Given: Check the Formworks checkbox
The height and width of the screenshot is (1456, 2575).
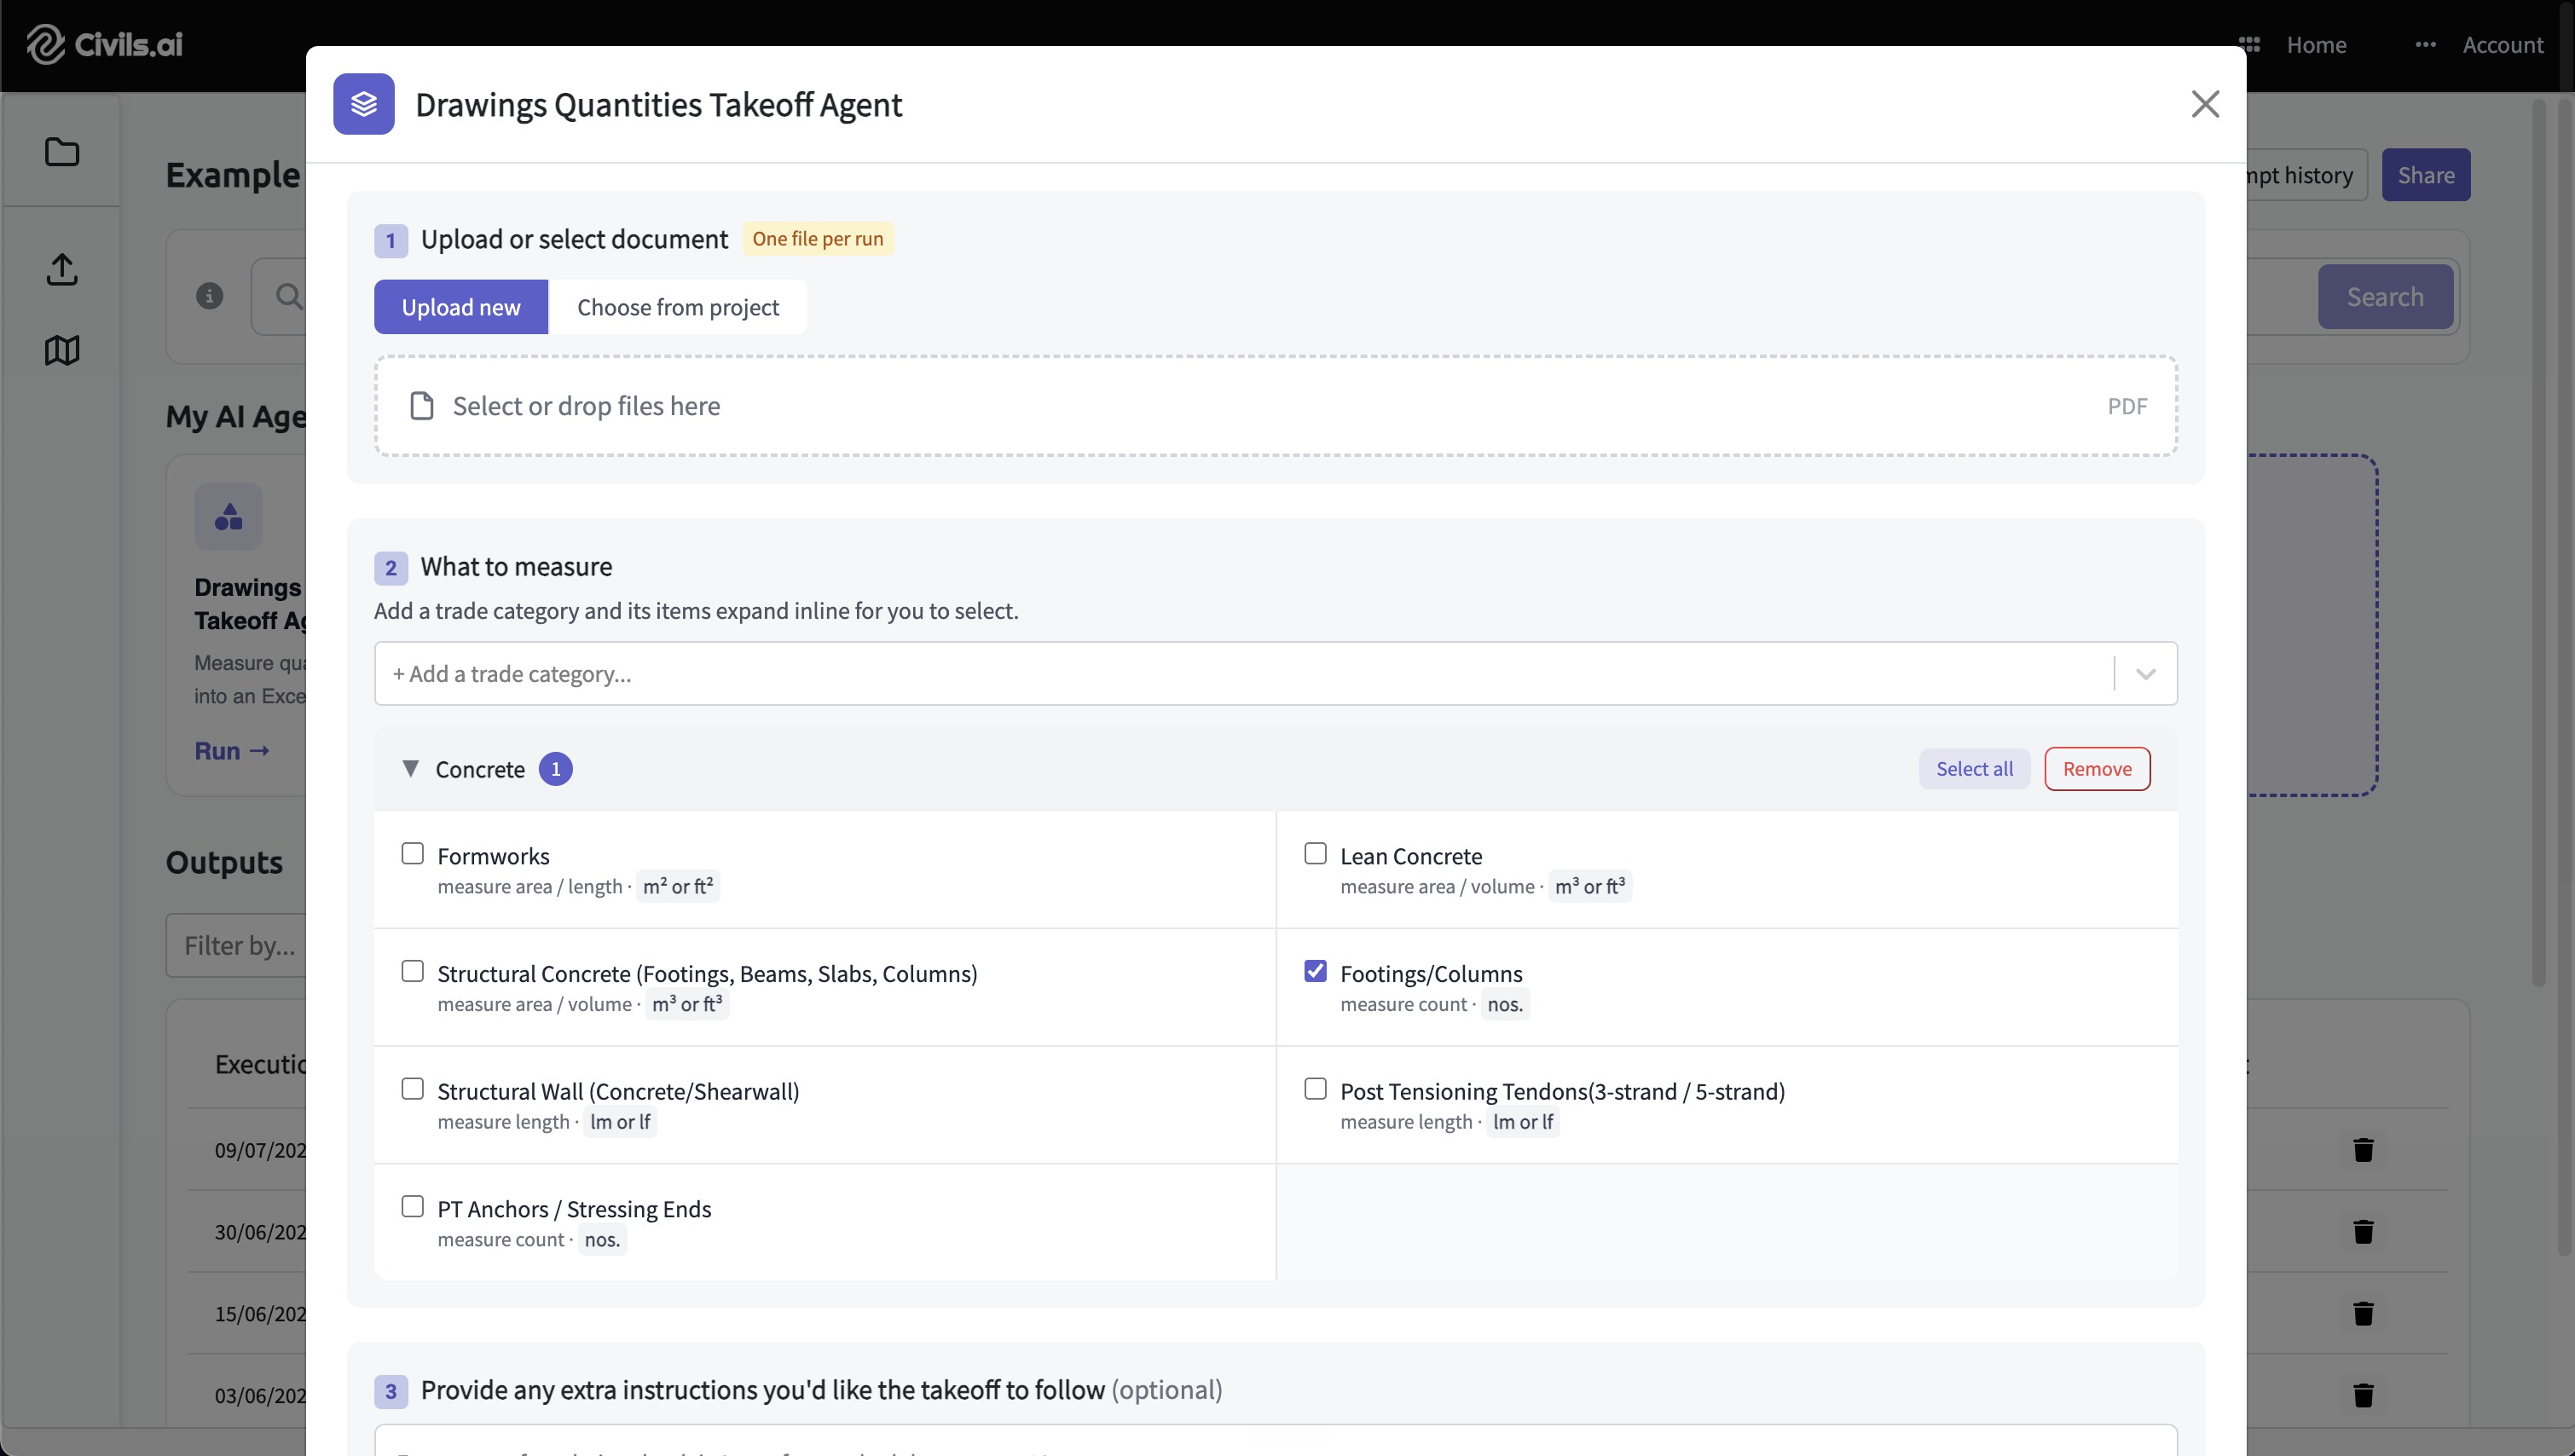Looking at the screenshot, I should [x=412, y=853].
